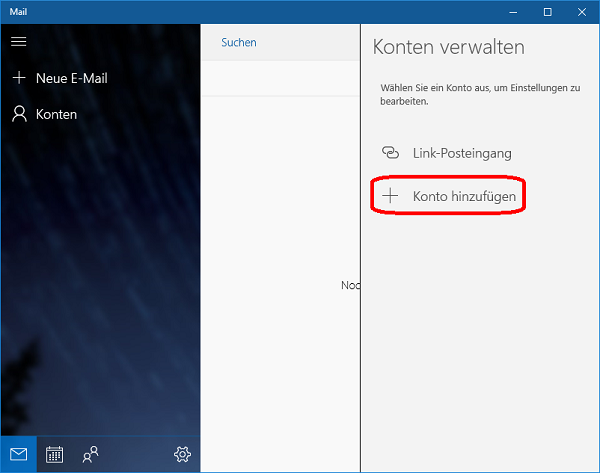Select the Link-Posteingang account entry

pyautogui.click(x=462, y=153)
